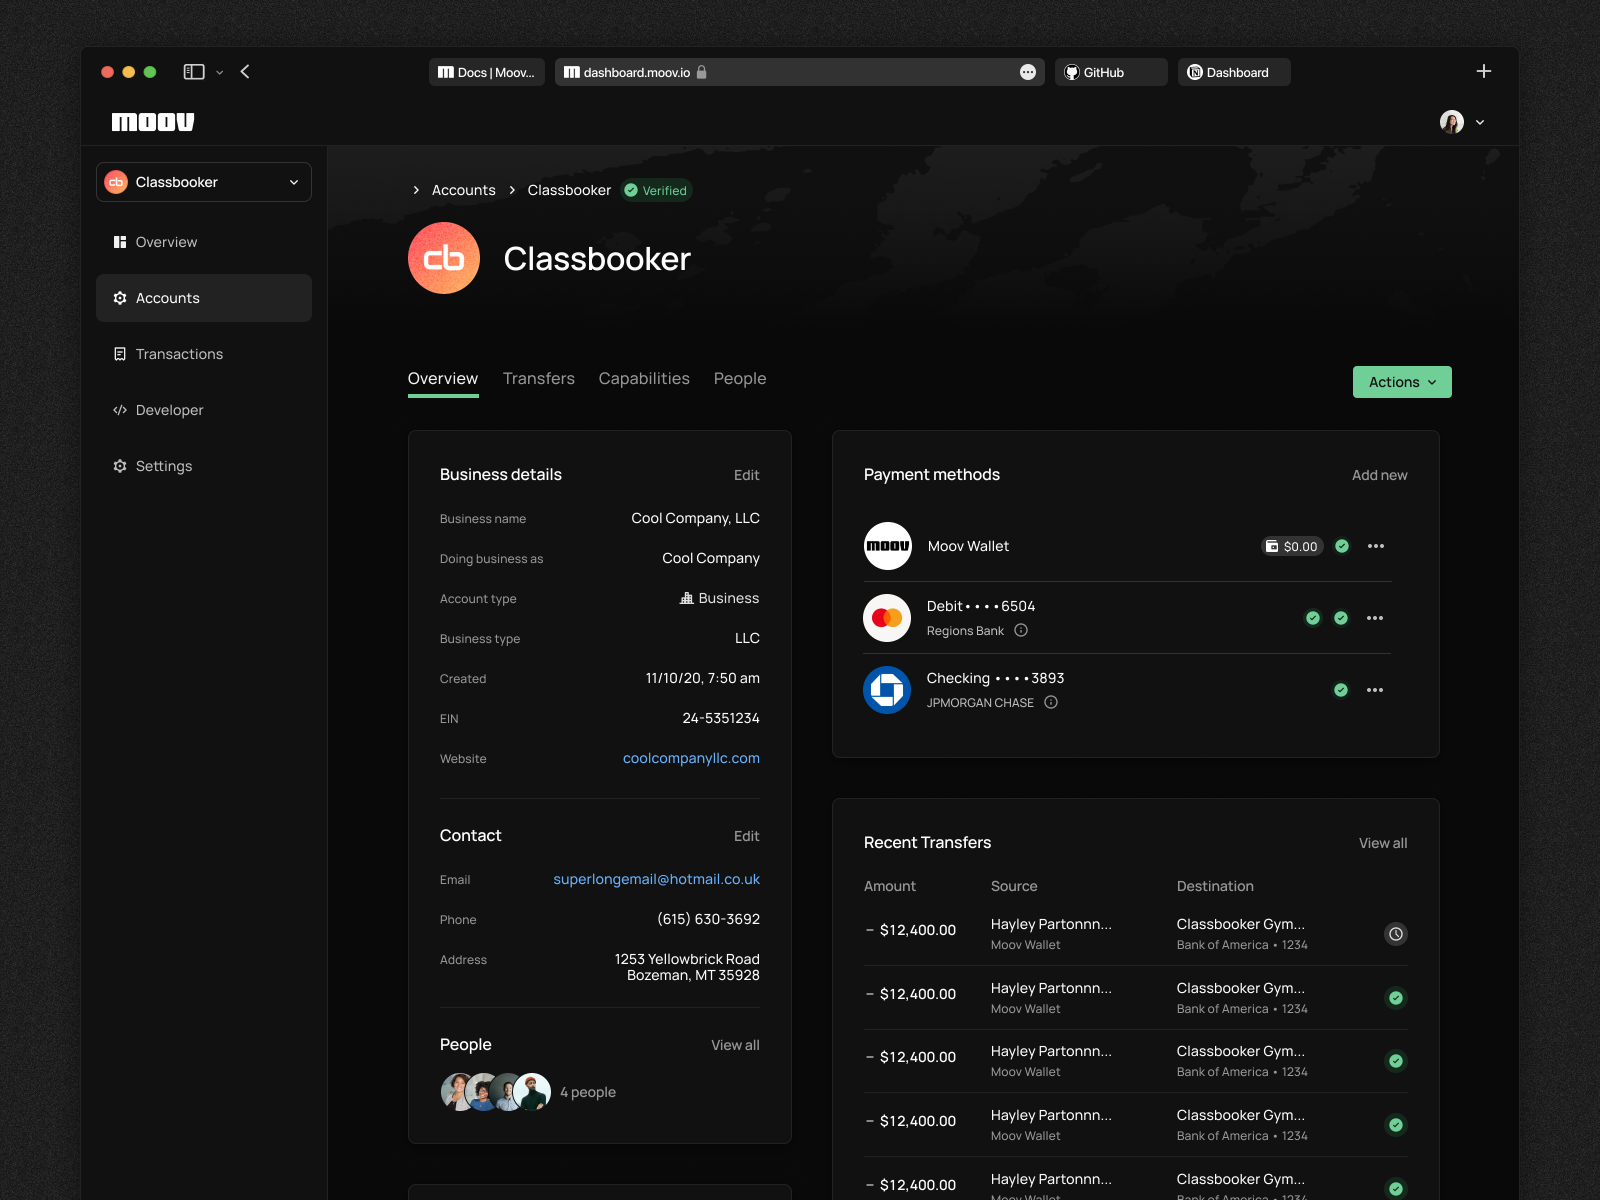The width and height of the screenshot is (1600, 1200).
Task: Click the moov logo in header
Action: pyautogui.click(x=153, y=122)
